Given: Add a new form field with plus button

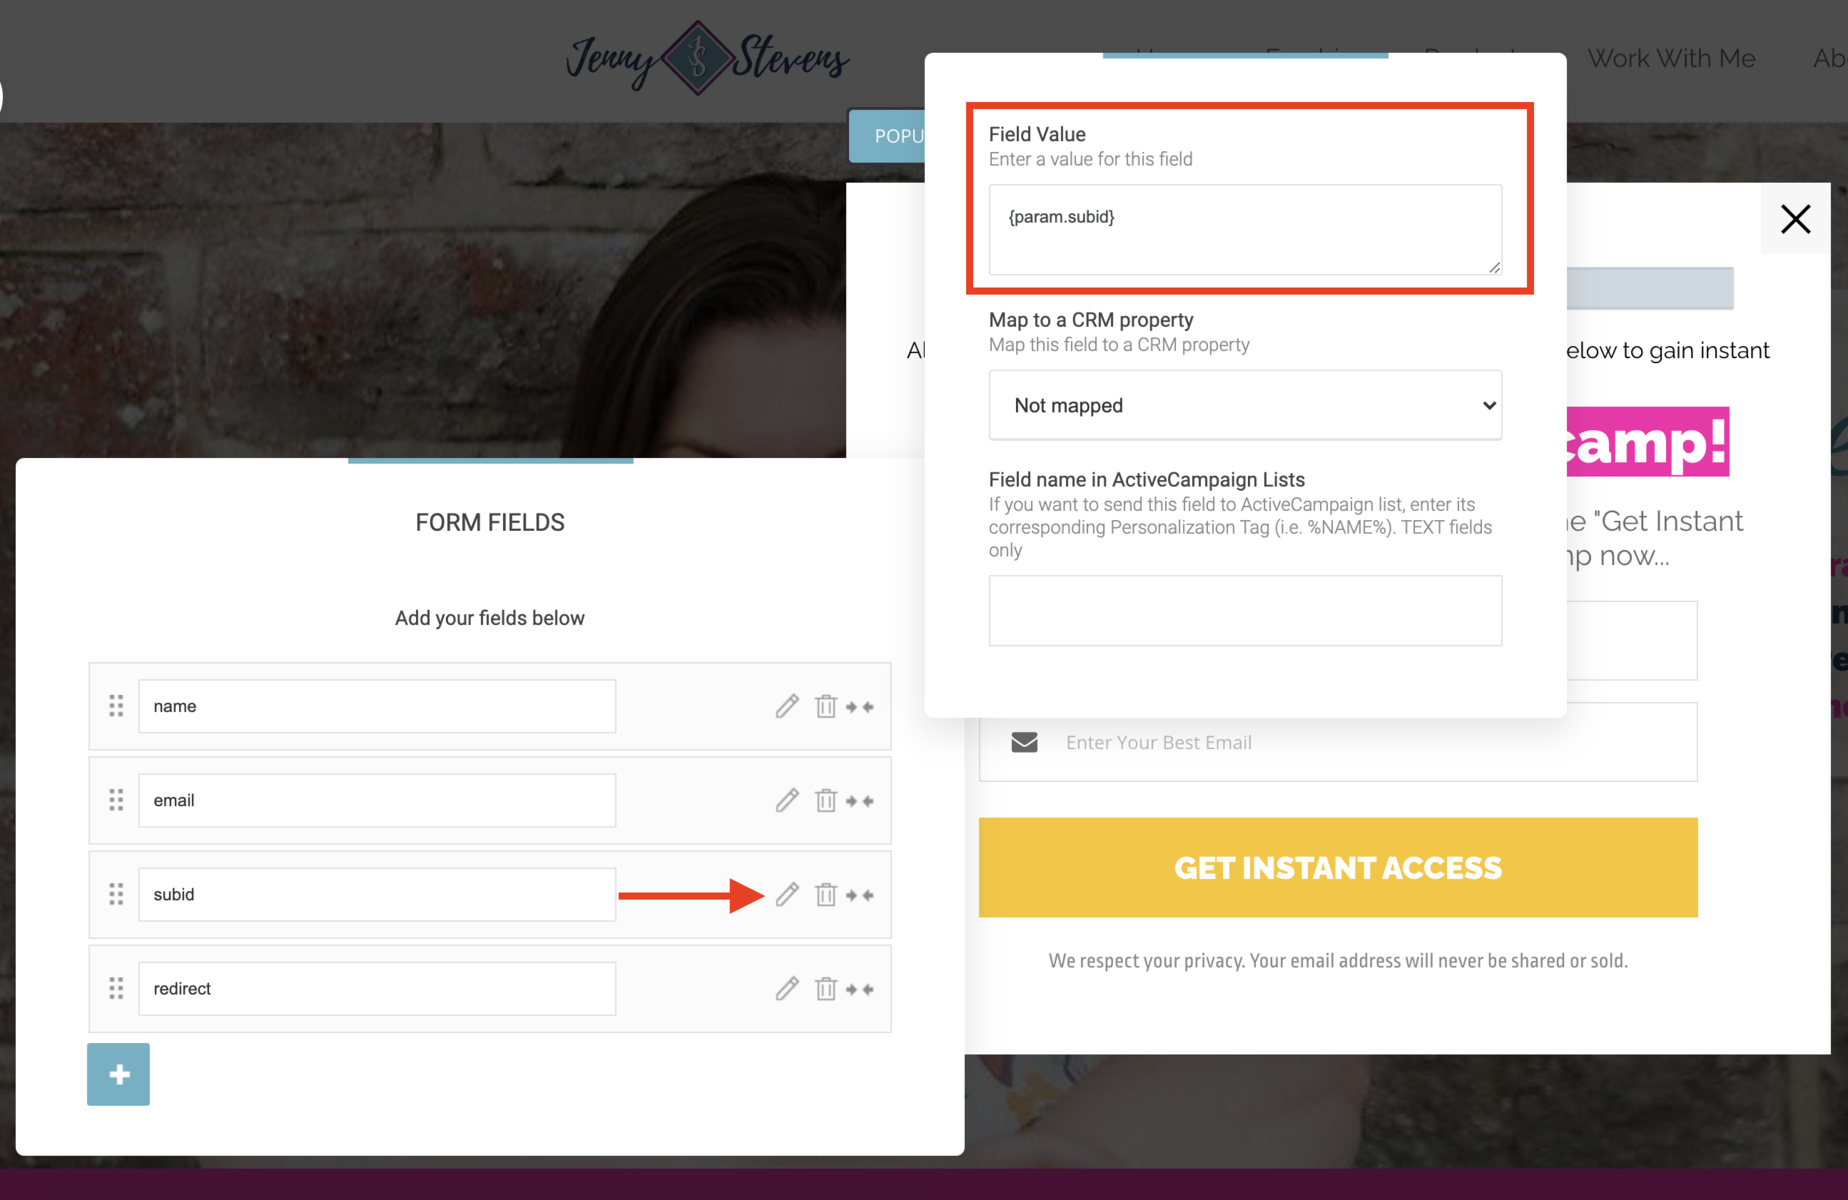Looking at the screenshot, I should coord(118,1074).
